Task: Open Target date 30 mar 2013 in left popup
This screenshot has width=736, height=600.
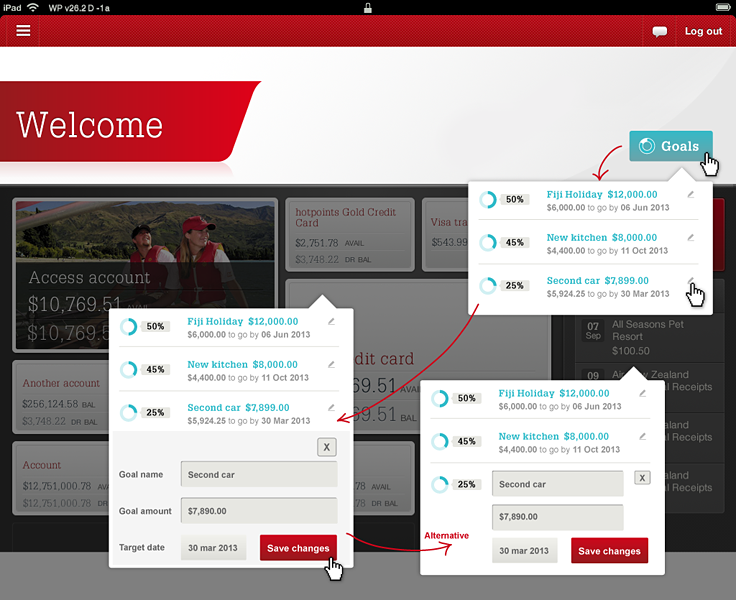Action: click(x=213, y=548)
